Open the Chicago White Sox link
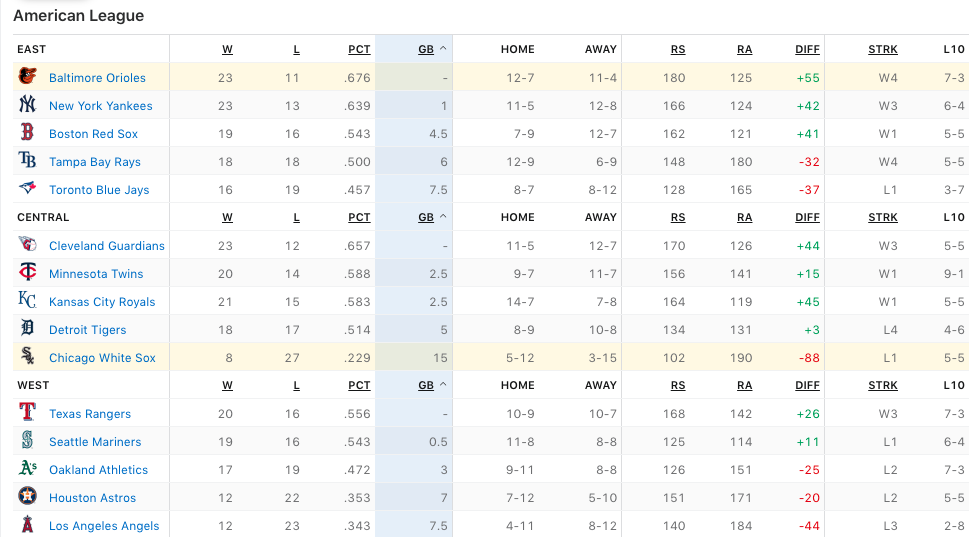Image resolution: width=978 pixels, height=537 pixels. (x=102, y=358)
